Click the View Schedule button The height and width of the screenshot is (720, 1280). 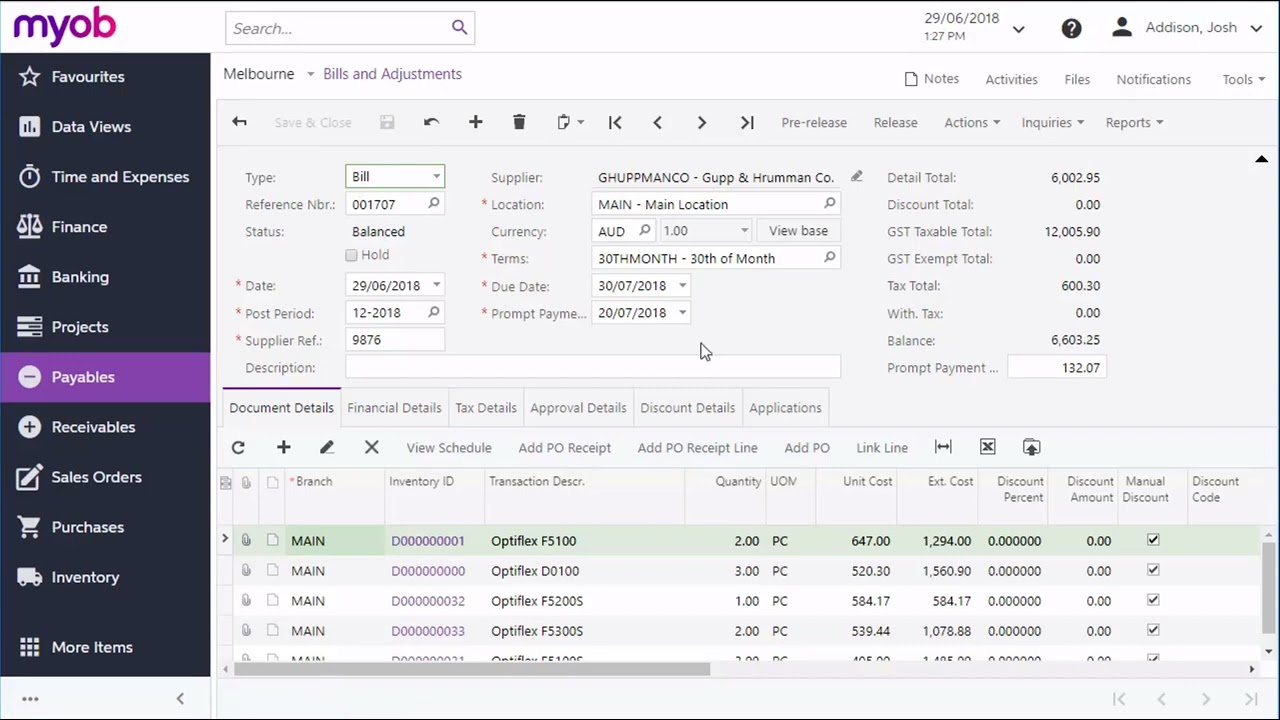(449, 447)
